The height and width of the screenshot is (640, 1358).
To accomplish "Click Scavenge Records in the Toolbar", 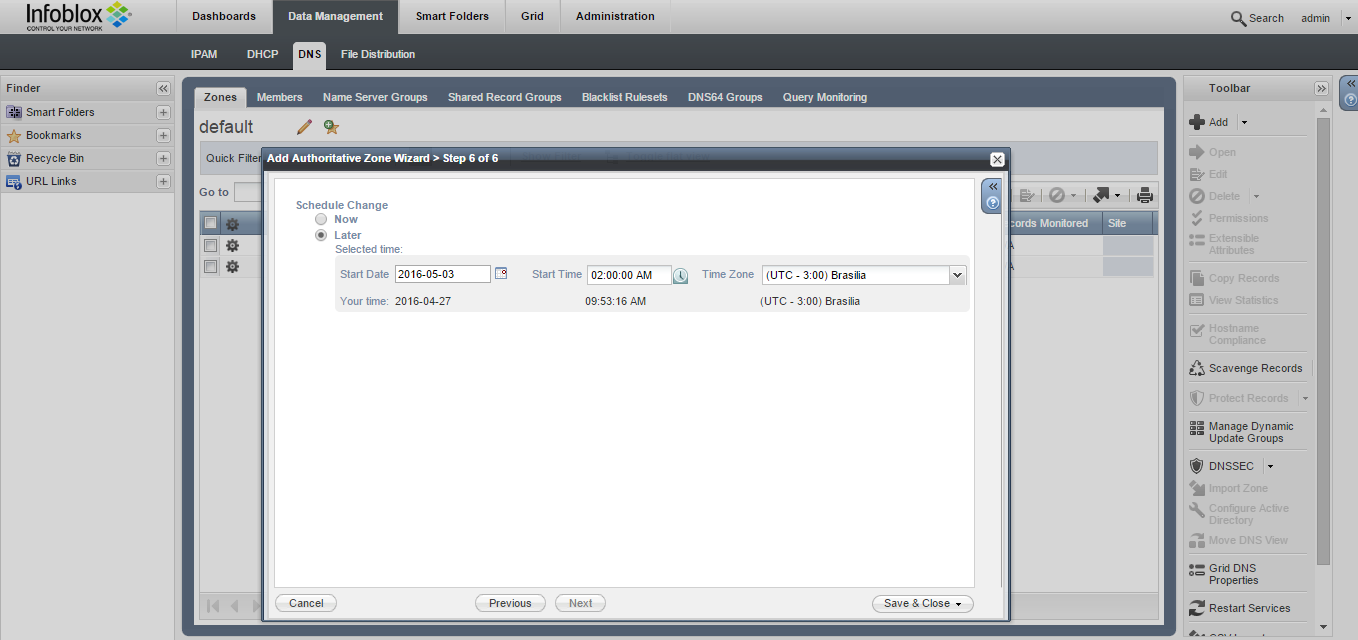I will coord(1254,368).
